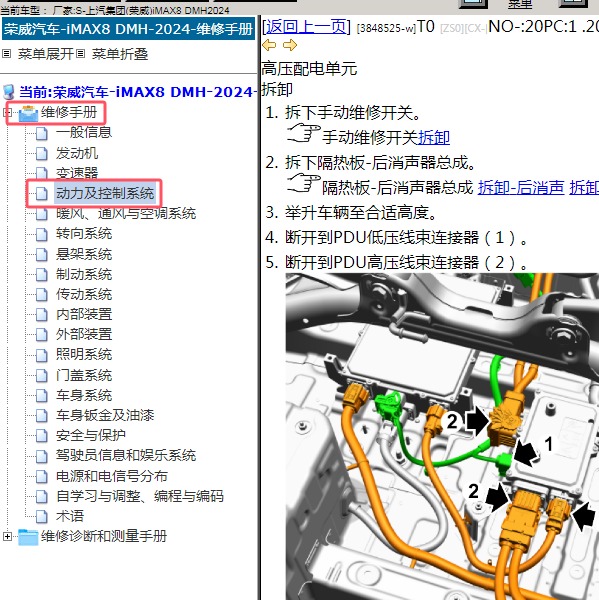Click the 菜单折叠 collapse menu icon
The width and height of the screenshot is (599, 600).
(x=80, y=54)
